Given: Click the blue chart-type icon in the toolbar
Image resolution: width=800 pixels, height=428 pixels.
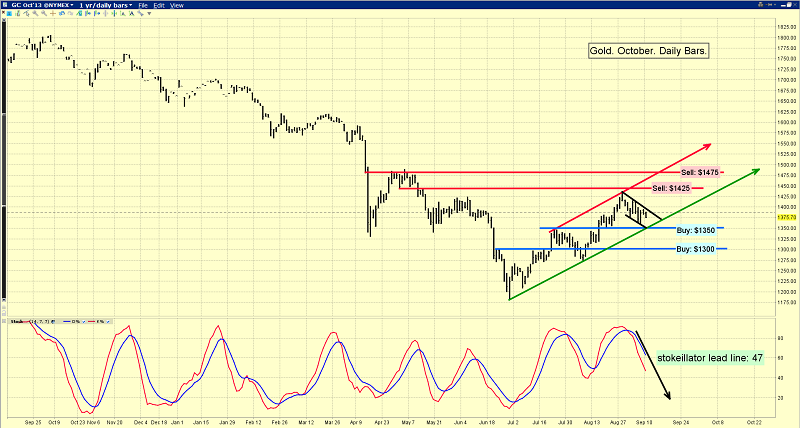Looking at the screenshot, I should click(9, 13).
